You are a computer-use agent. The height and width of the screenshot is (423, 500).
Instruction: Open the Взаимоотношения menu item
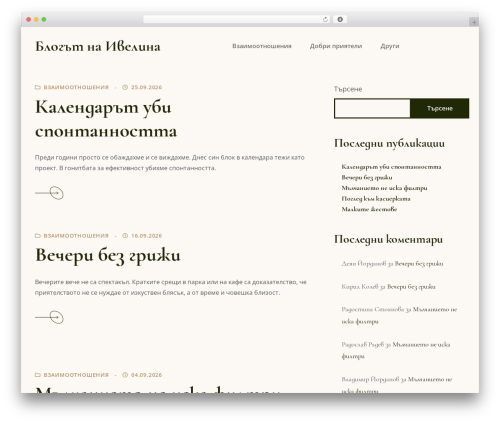pos(262,46)
